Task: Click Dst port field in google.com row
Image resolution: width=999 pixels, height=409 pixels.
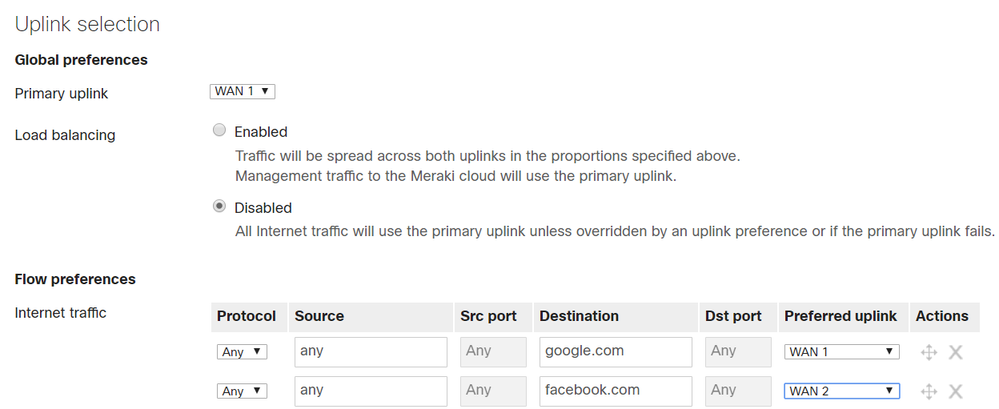Action: pos(738,352)
